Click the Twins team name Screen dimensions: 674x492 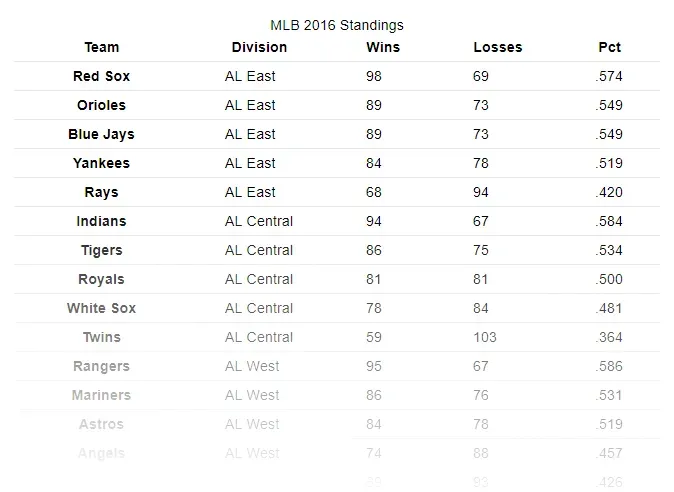click(102, 337)
